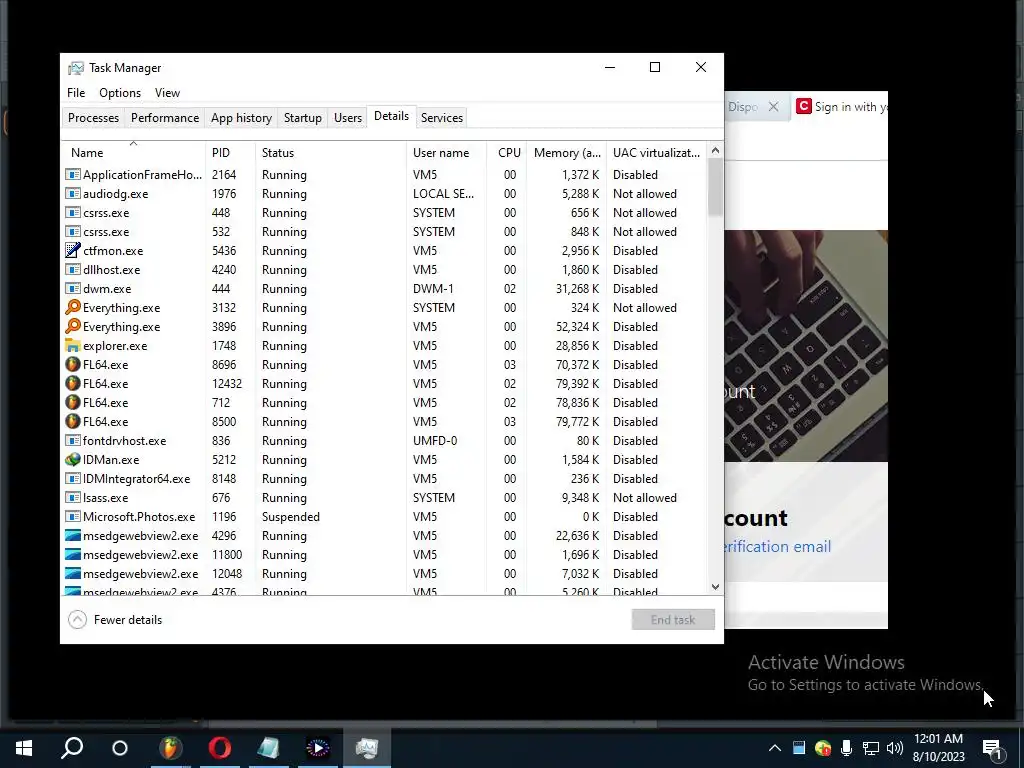Image resolution: width=1024 pixels, height=768 pixels.
Task: Open taskbar Search magnifier
Action: click(x=72, y=748)
